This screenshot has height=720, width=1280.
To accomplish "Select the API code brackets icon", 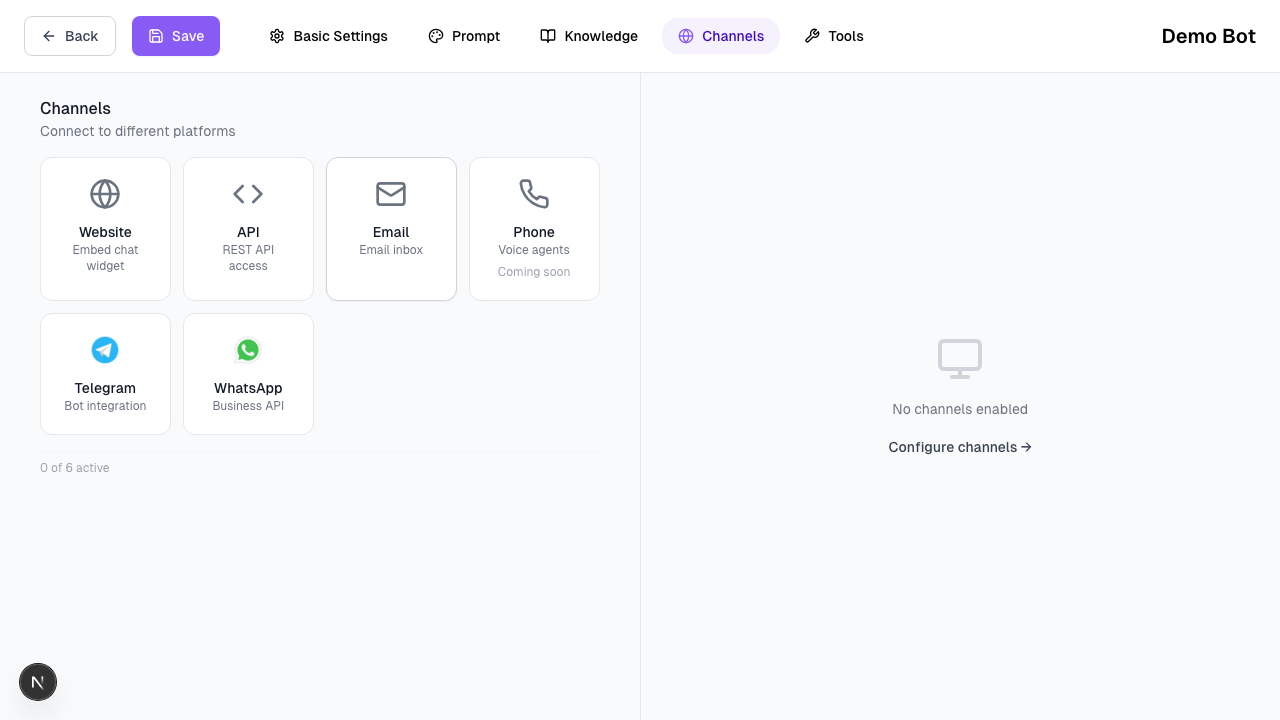I will 248,194.
